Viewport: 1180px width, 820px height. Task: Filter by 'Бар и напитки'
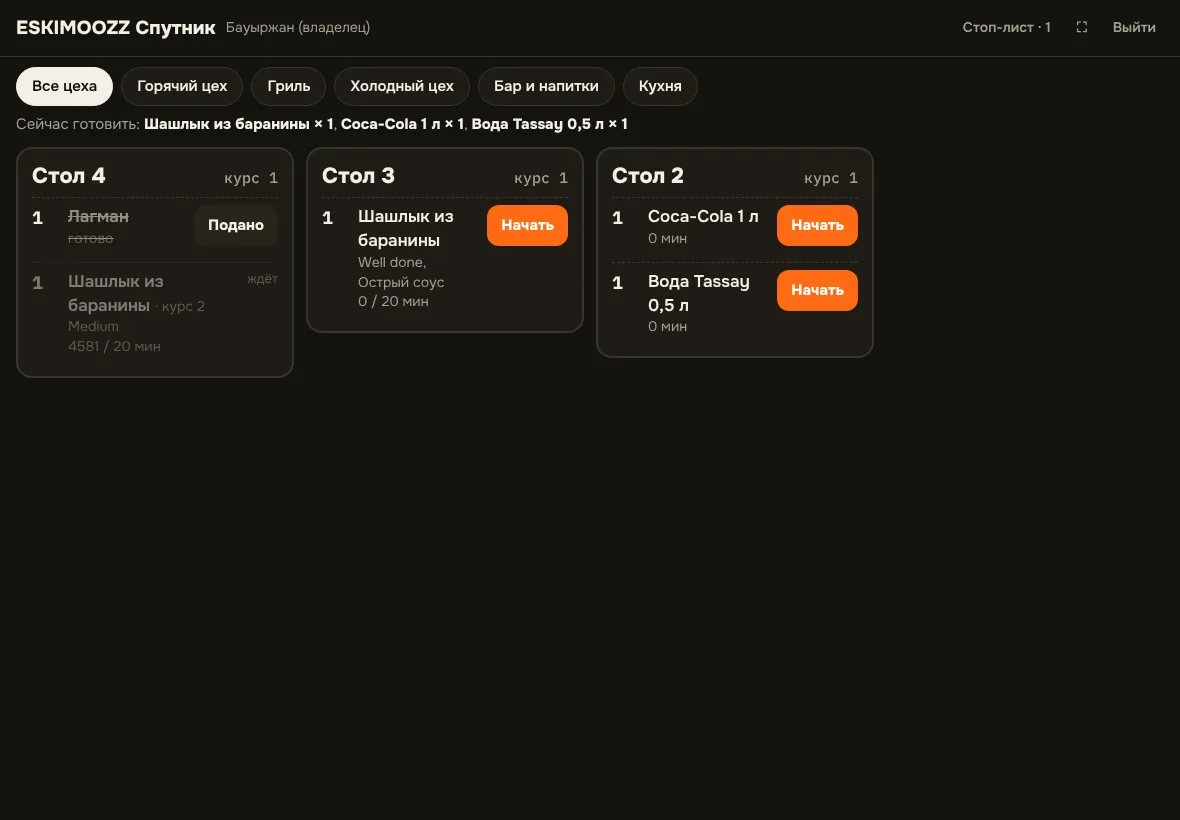coord(546,87)
